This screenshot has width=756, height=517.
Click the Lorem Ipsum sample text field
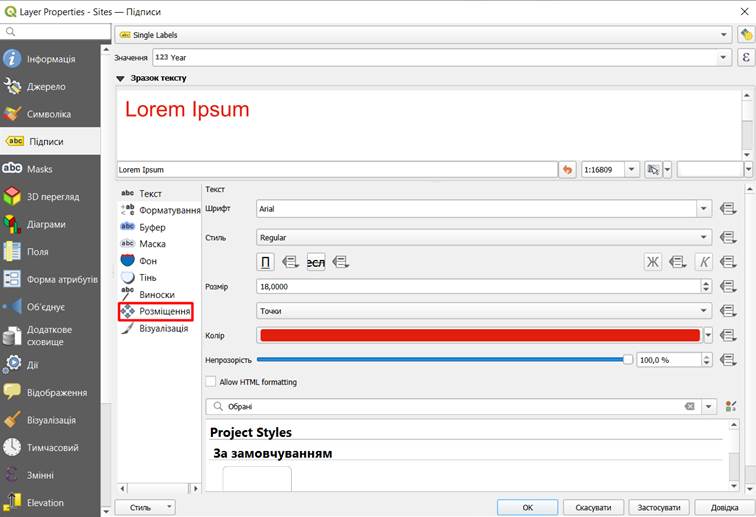pyautogui.click(x=336, y=170)
